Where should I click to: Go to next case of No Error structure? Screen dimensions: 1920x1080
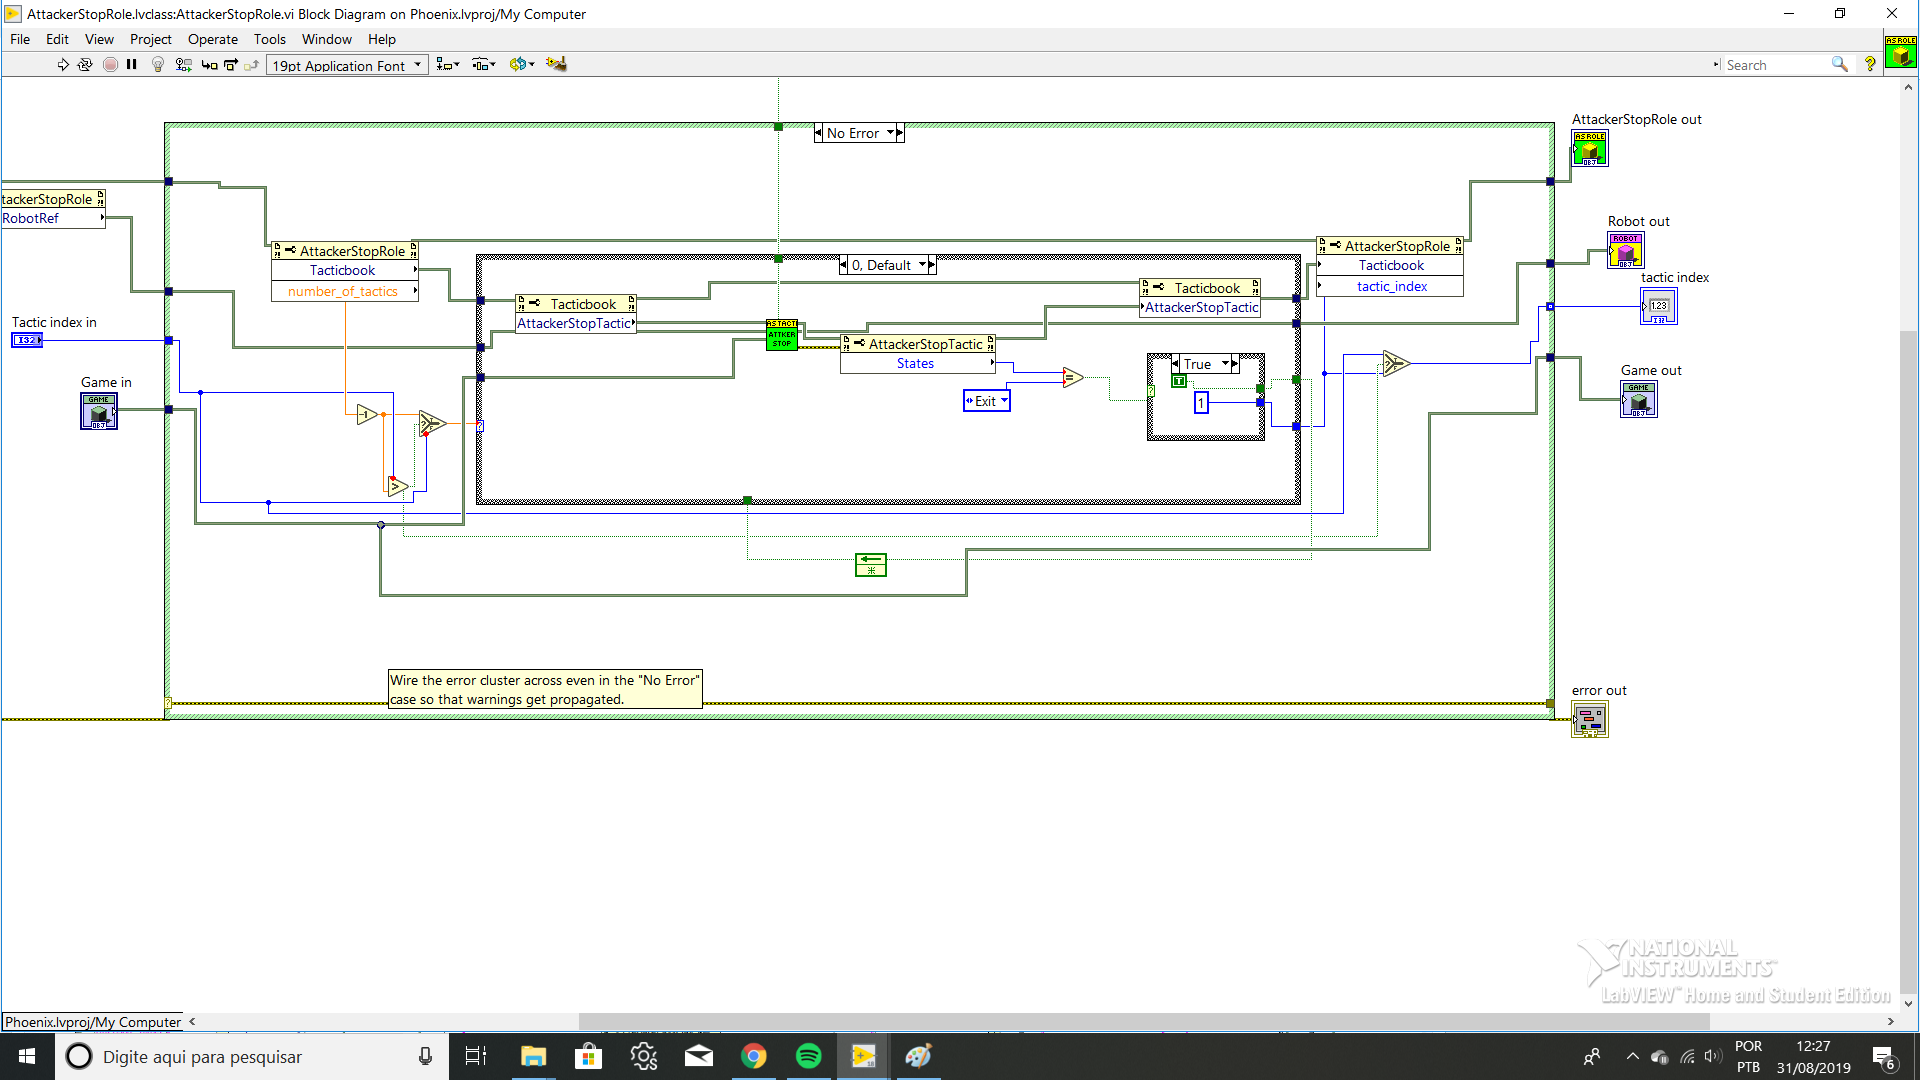point(900,133)
